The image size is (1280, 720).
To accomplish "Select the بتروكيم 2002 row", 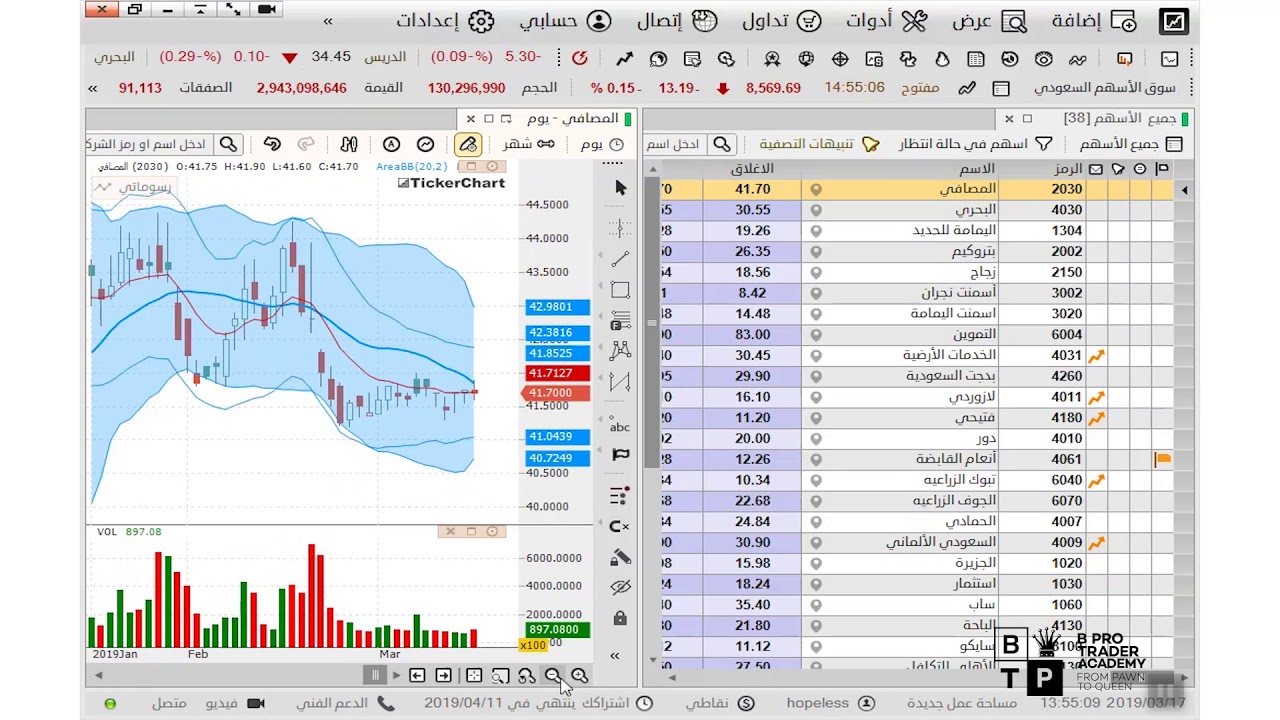I will (x=916, y=251).
